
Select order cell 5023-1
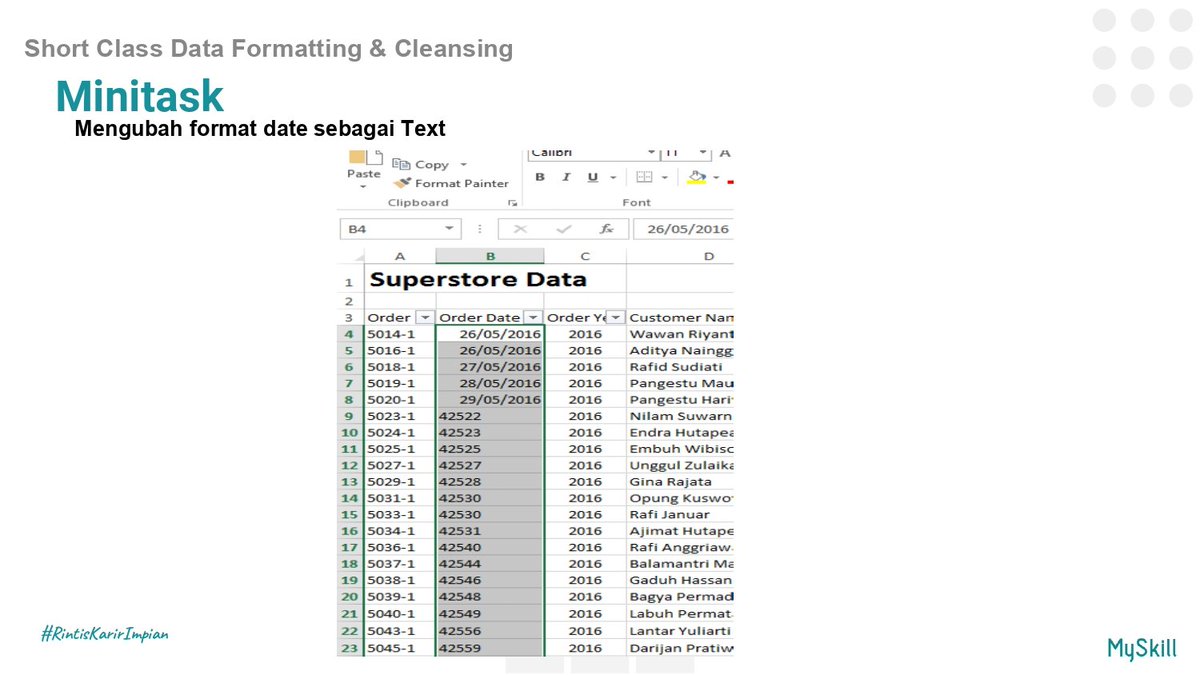[x=400, y=416]
